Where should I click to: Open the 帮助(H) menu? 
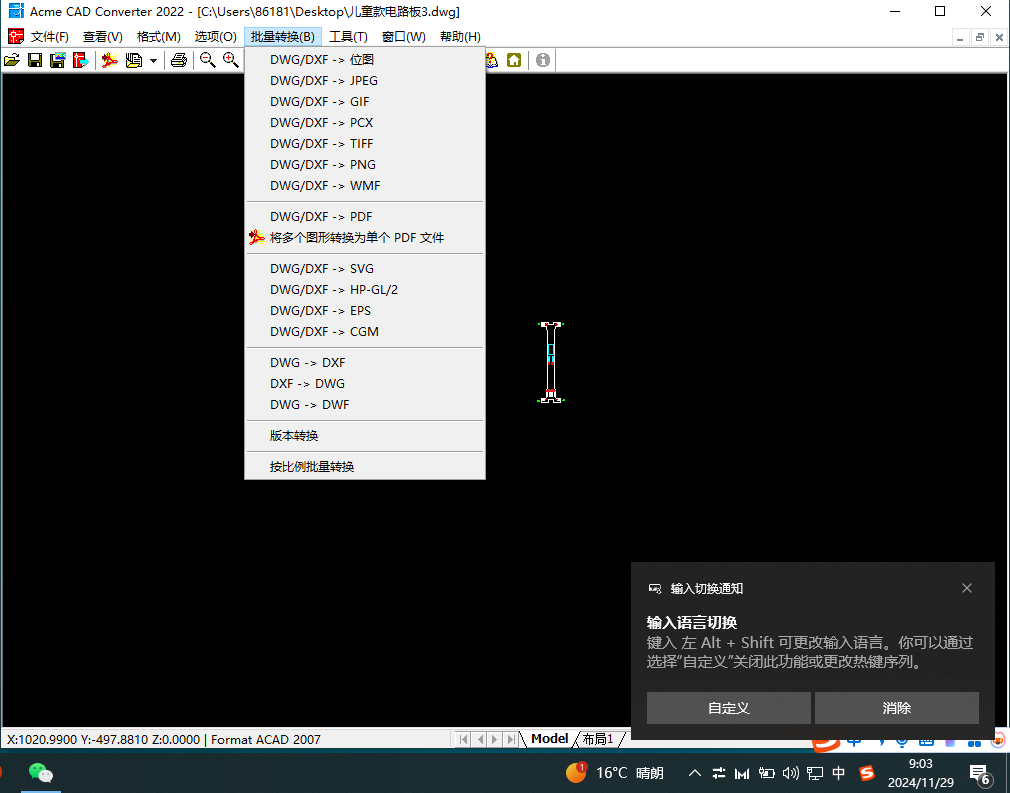point(460,37)
